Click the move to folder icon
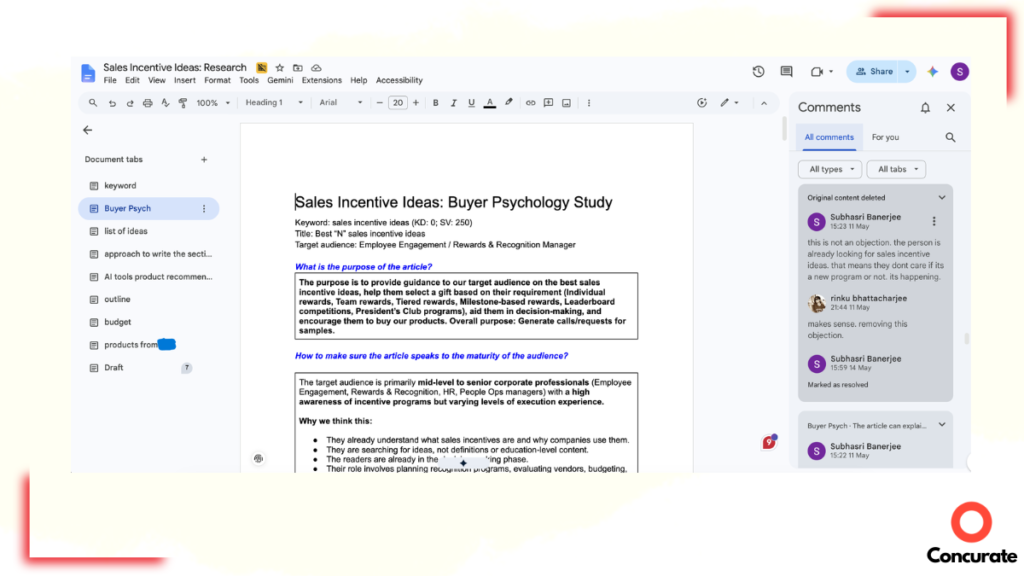This screenshot has height=576, width=1024. coord(298,67)
